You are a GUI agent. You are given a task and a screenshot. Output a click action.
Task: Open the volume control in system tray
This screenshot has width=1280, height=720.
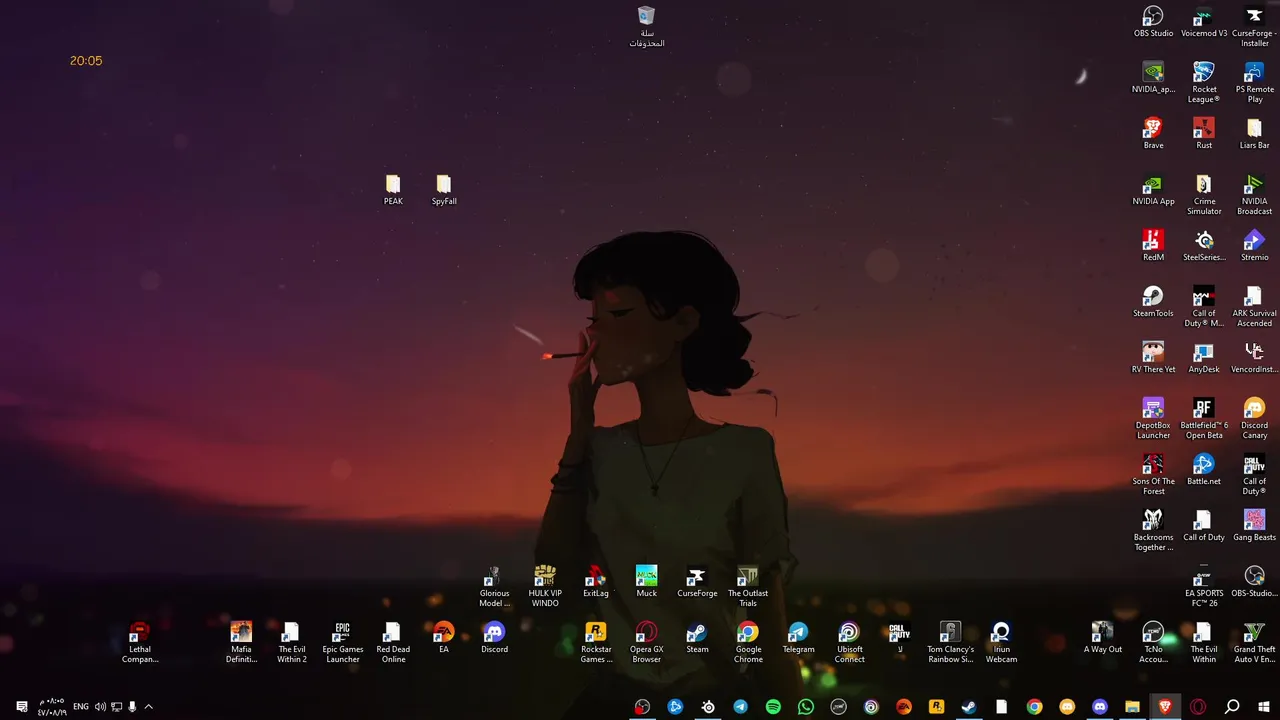[x=100, y=707]
